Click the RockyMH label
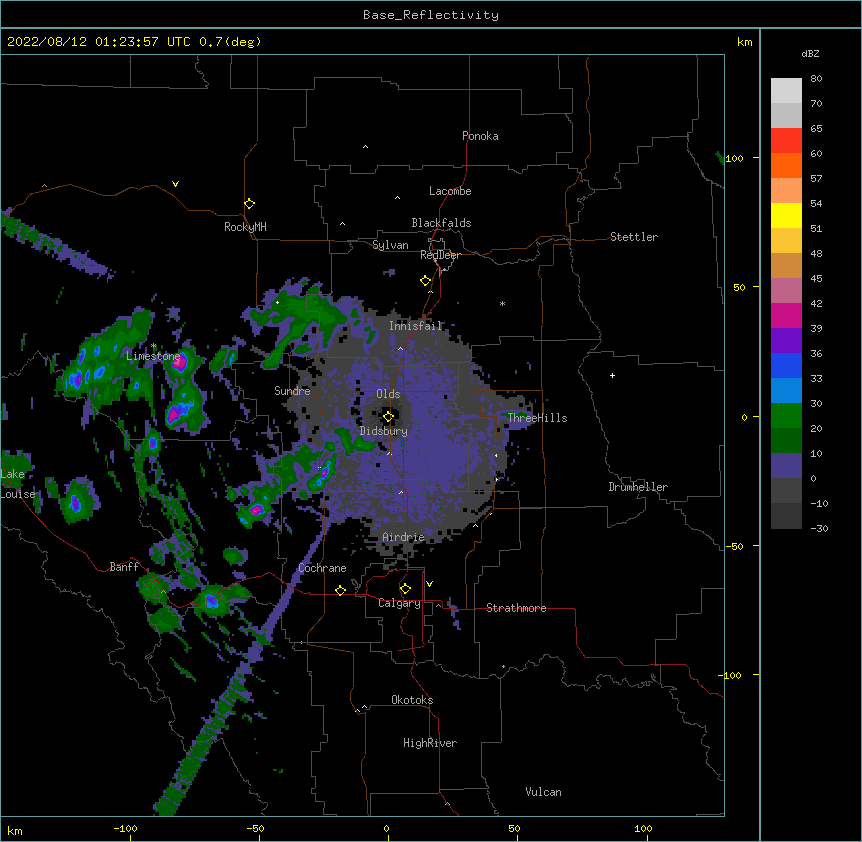The image size is (862, 842). click(x=245, y=227)
